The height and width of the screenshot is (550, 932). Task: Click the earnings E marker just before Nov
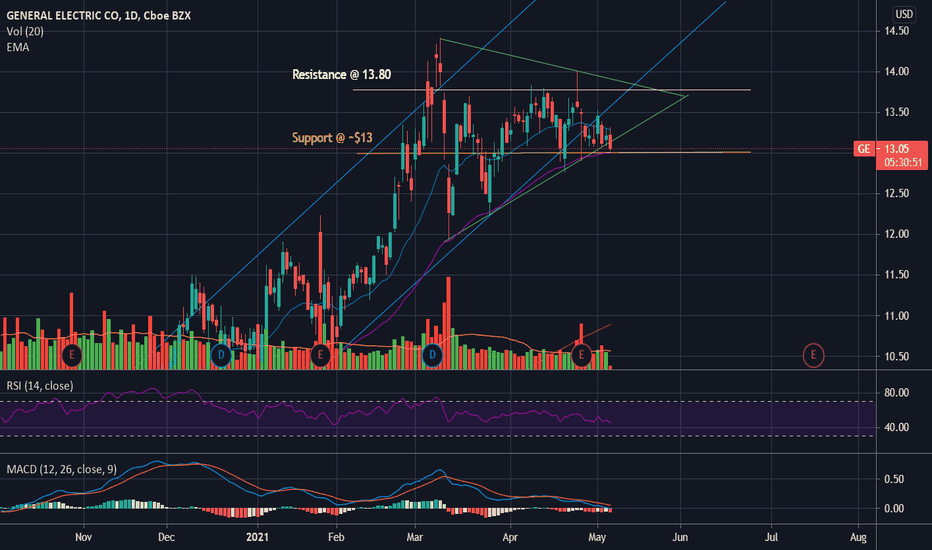click(x=71, y=356)
